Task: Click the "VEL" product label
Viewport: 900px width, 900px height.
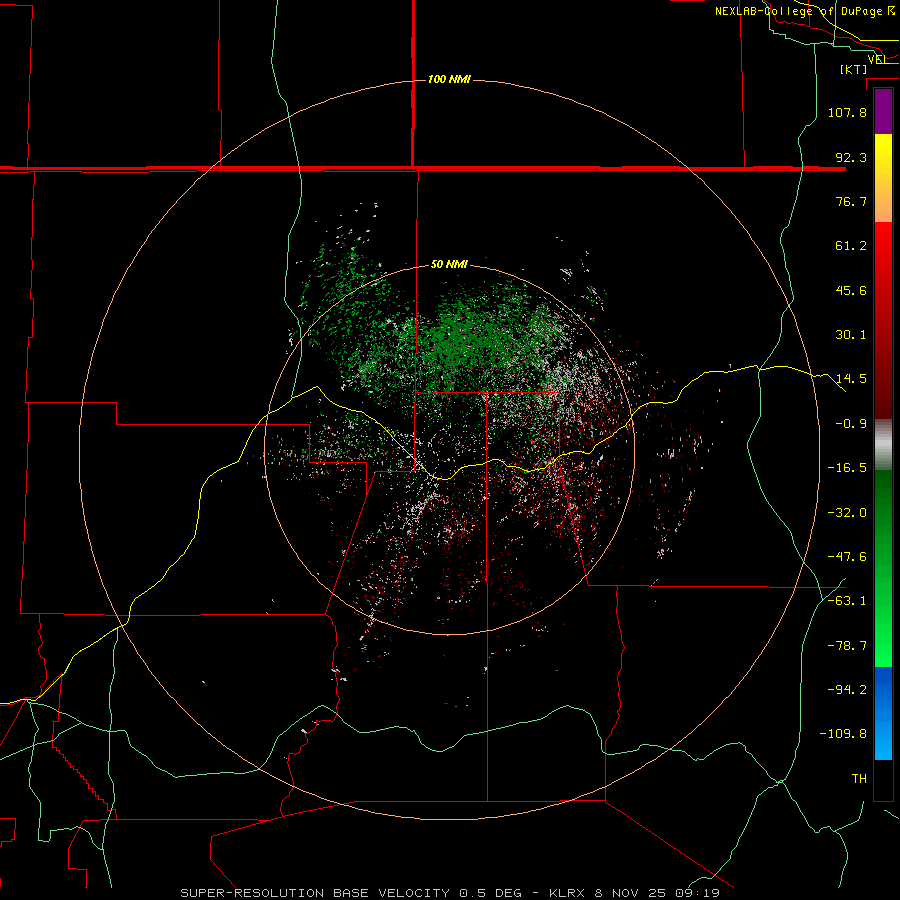Action: (877, 59)
